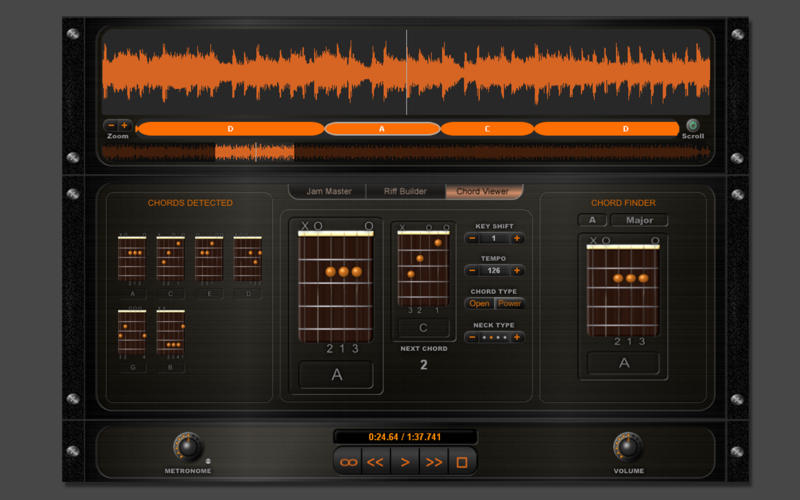
Task: Click the Neck Type minus button
Action: [472, 337]
